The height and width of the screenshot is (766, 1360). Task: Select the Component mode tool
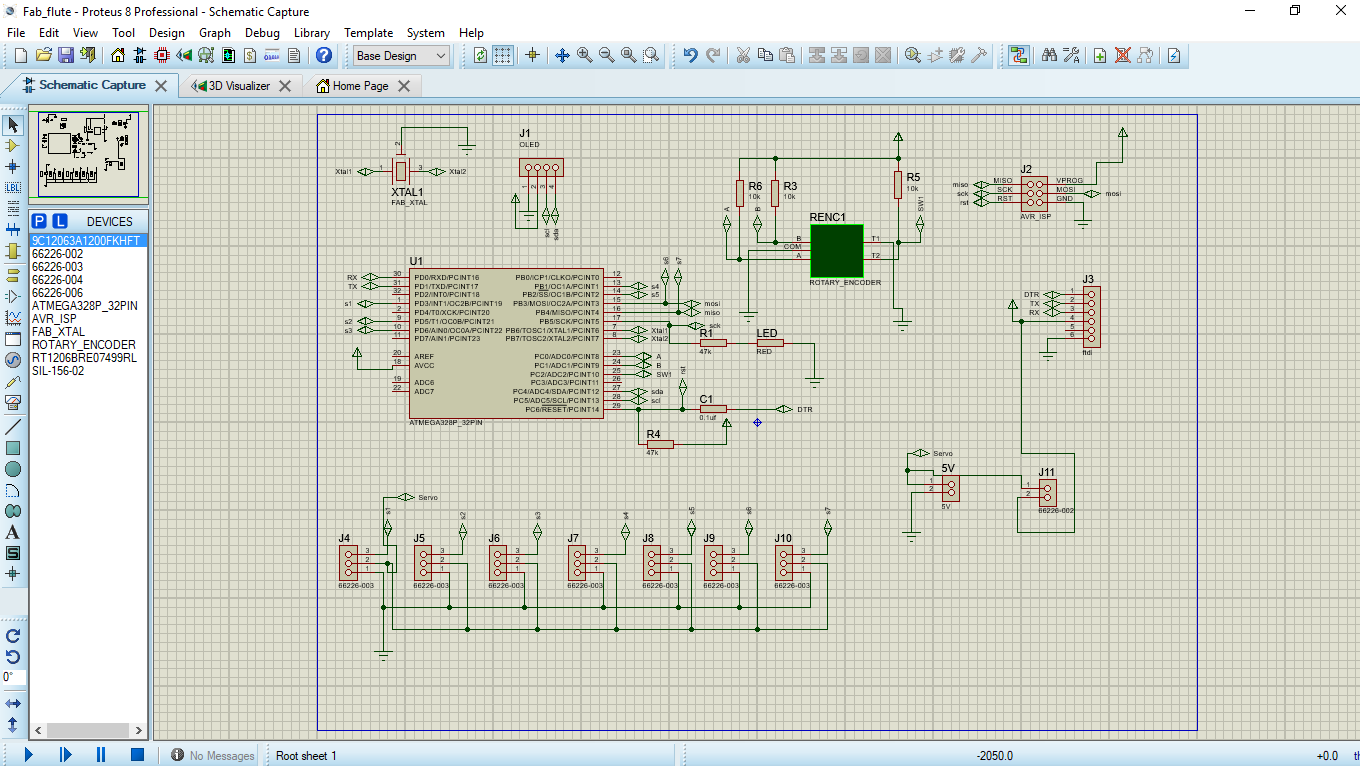click(13, 146)
